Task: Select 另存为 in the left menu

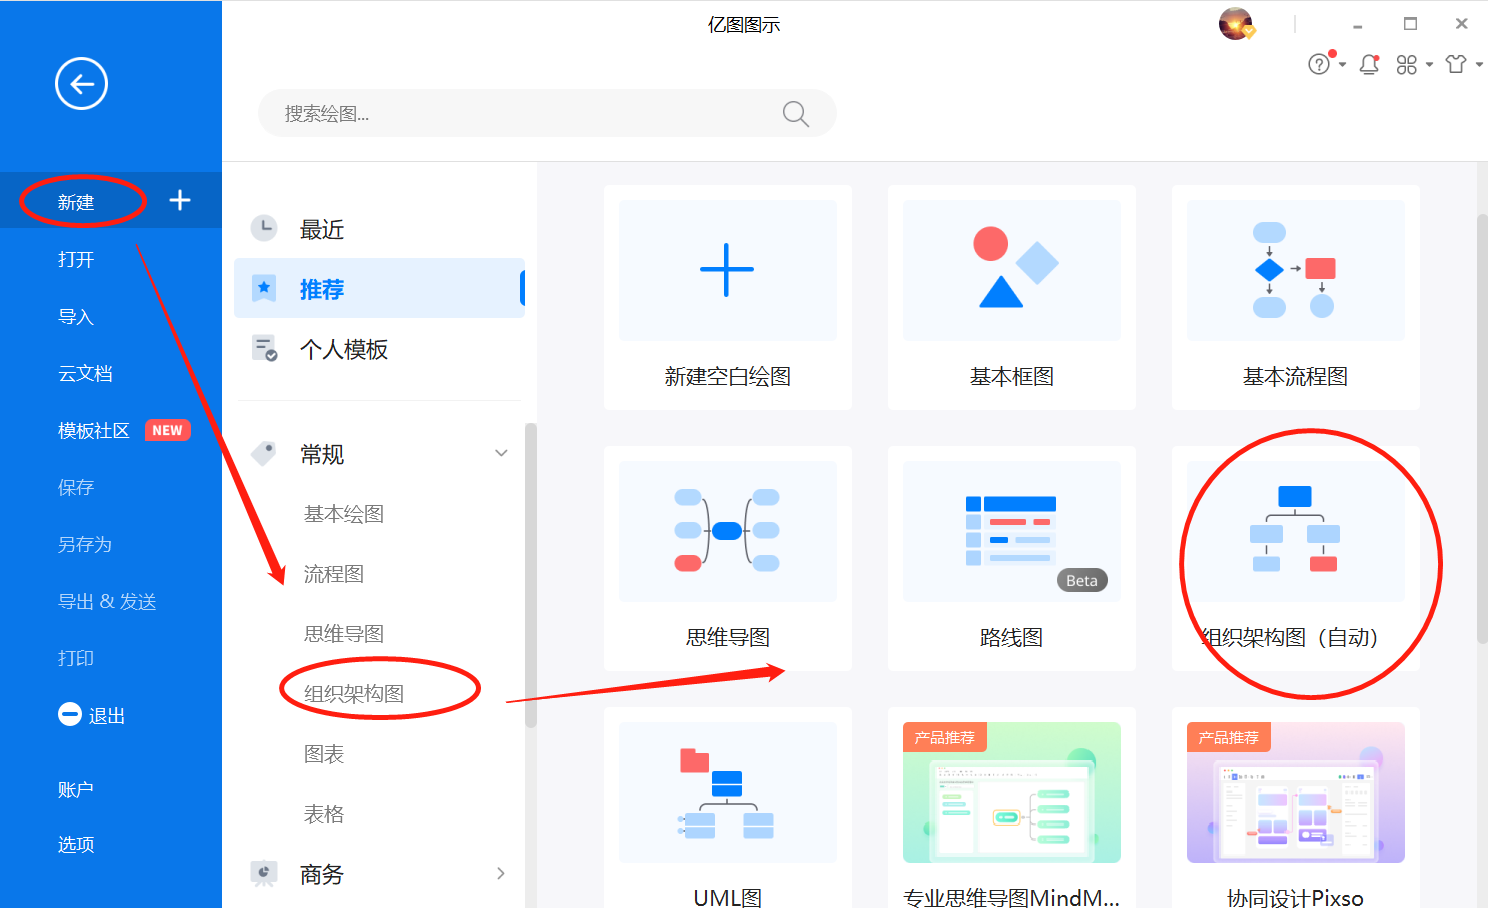Action: point(85,544)
